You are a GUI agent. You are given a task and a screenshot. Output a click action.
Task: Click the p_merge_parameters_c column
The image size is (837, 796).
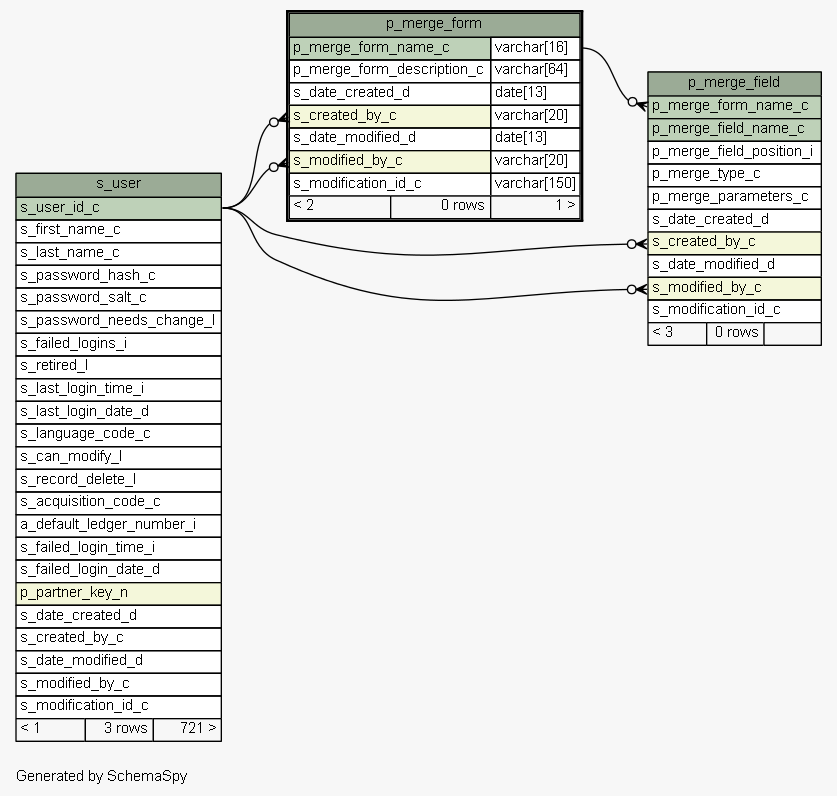tap(734, 196)
